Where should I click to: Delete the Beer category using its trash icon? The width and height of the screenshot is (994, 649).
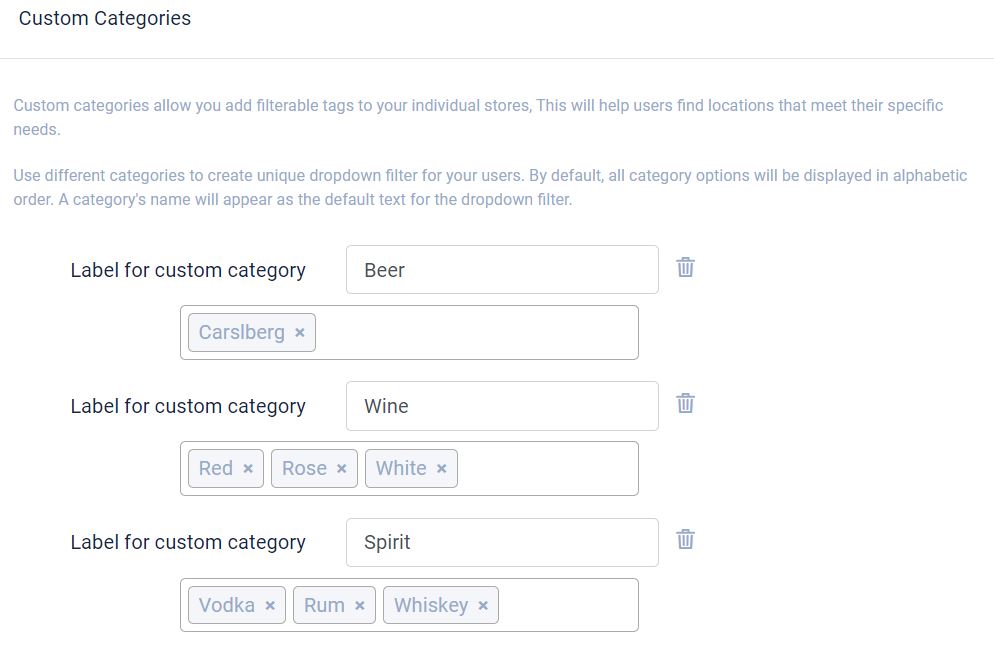coord(685,267)
